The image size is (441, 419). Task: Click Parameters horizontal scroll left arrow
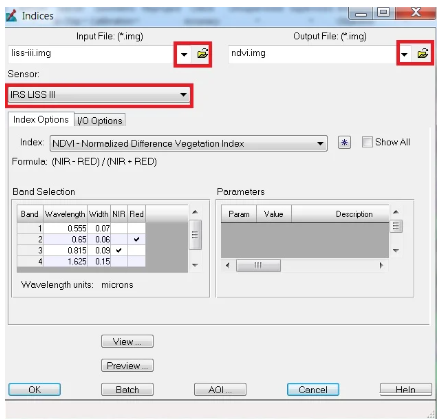[228, 266]
